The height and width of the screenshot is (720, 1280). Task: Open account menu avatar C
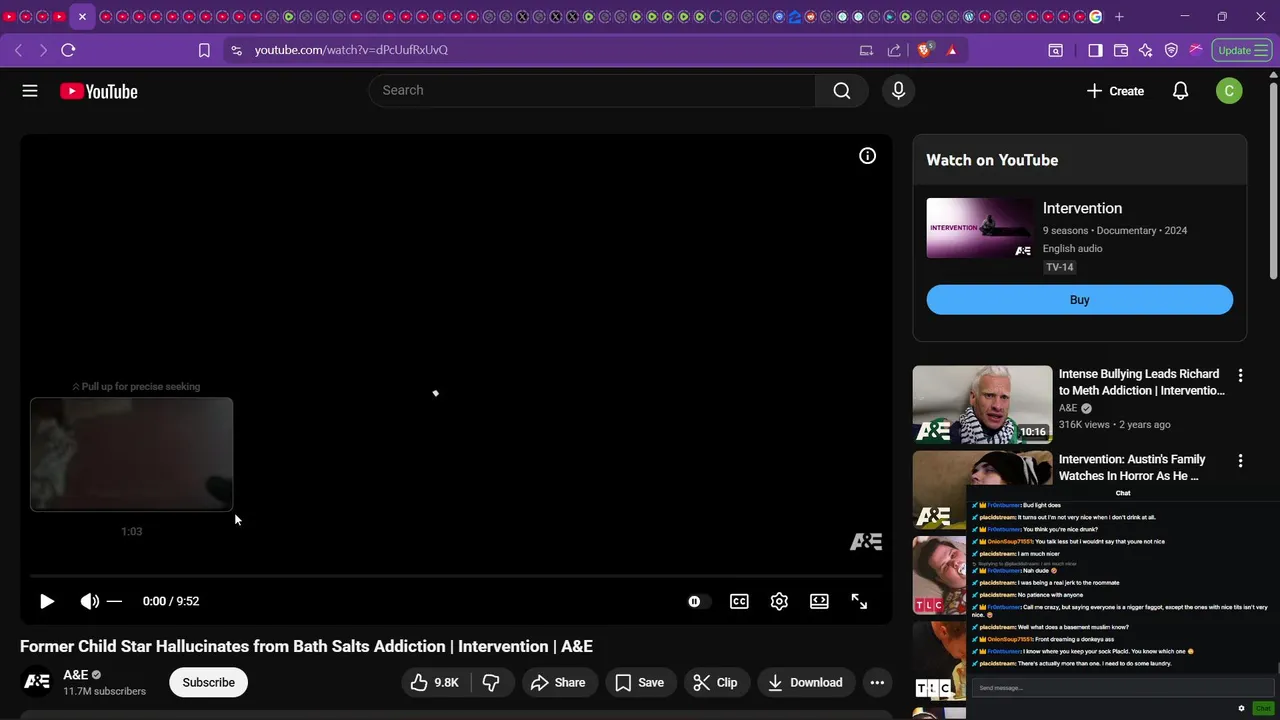(x=1229, y=91)
